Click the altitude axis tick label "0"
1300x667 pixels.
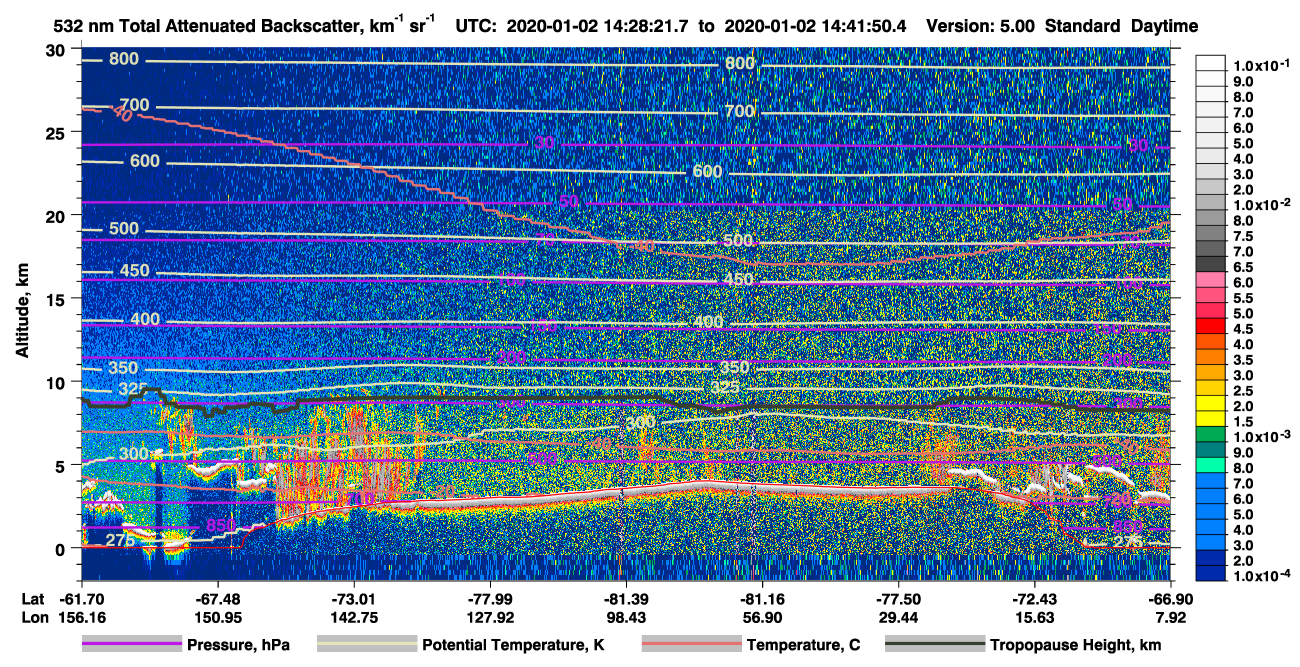point(62,548)
